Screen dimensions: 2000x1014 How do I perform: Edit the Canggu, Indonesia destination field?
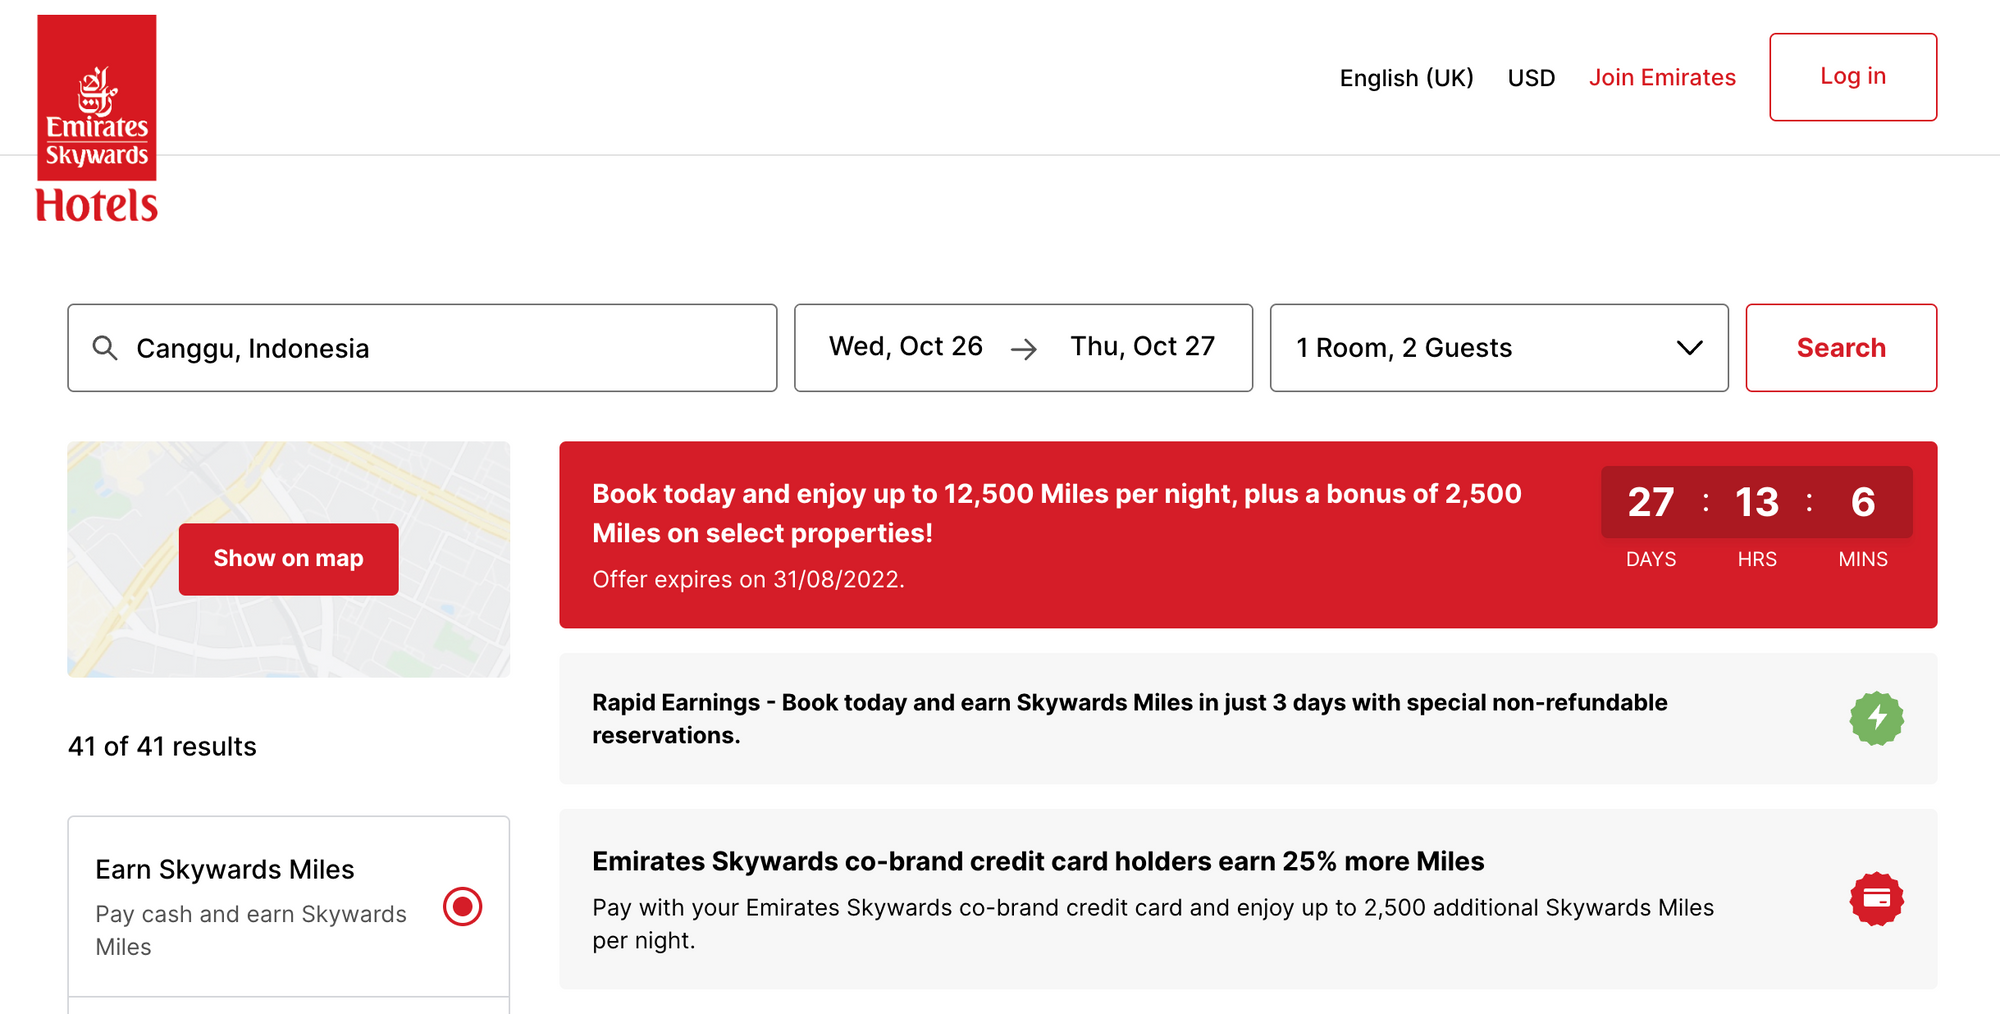click(x=422, y=348)
